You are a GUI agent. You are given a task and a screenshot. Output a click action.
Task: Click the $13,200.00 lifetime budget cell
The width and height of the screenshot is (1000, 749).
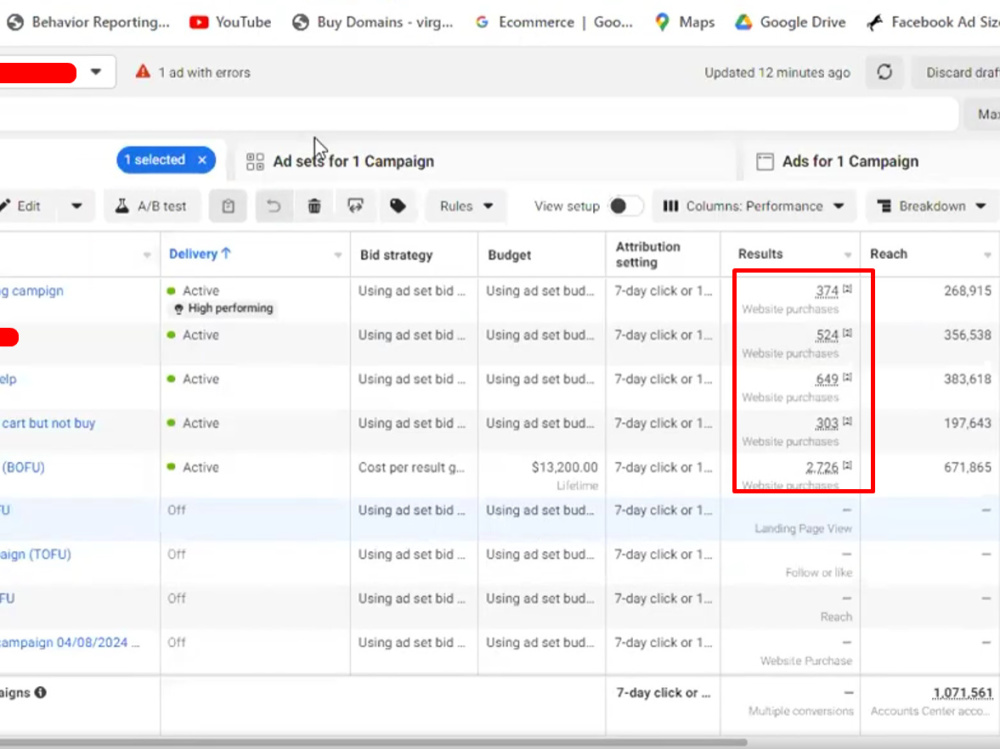click(x=541, y=475)
